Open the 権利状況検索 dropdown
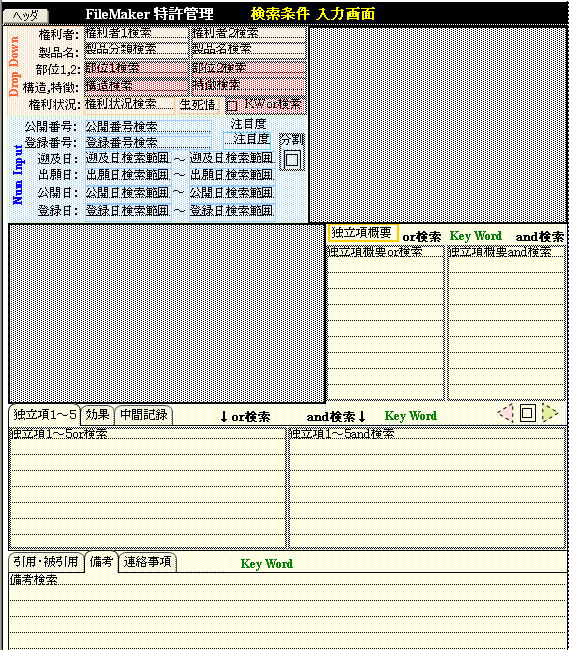570x650 pixels. (129, 104)
